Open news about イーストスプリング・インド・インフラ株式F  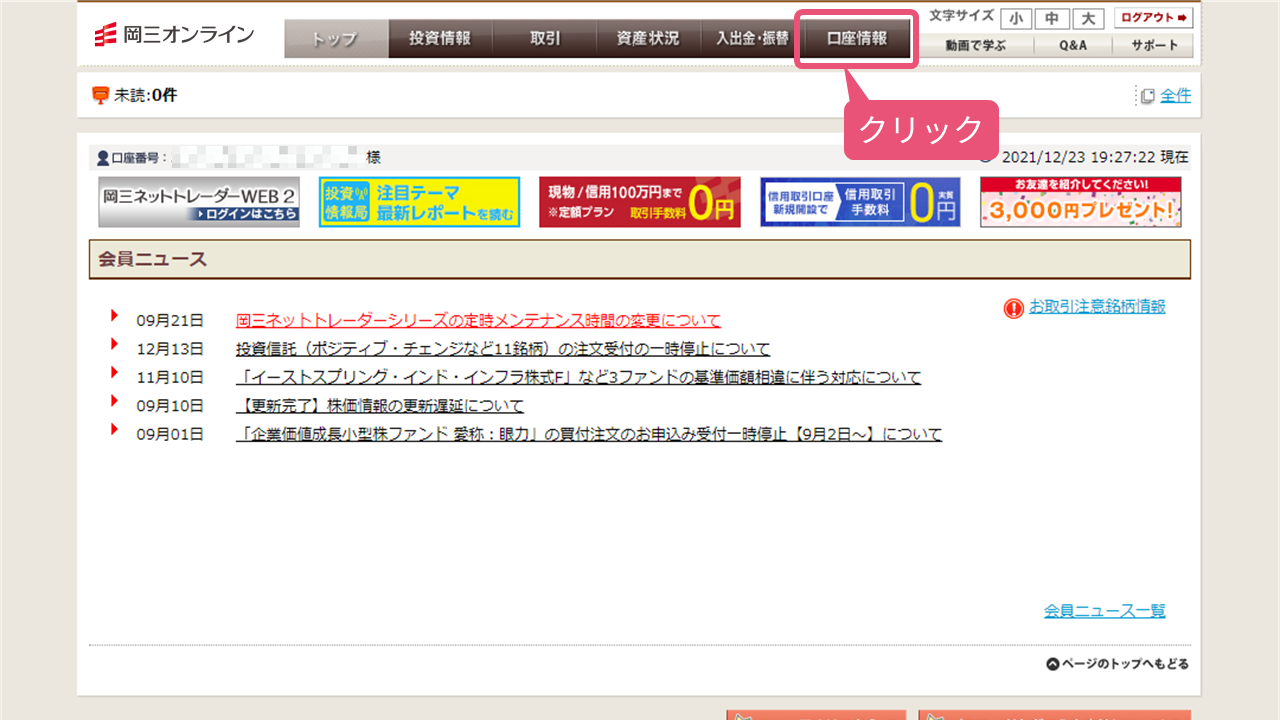click(x=579, y=377)
